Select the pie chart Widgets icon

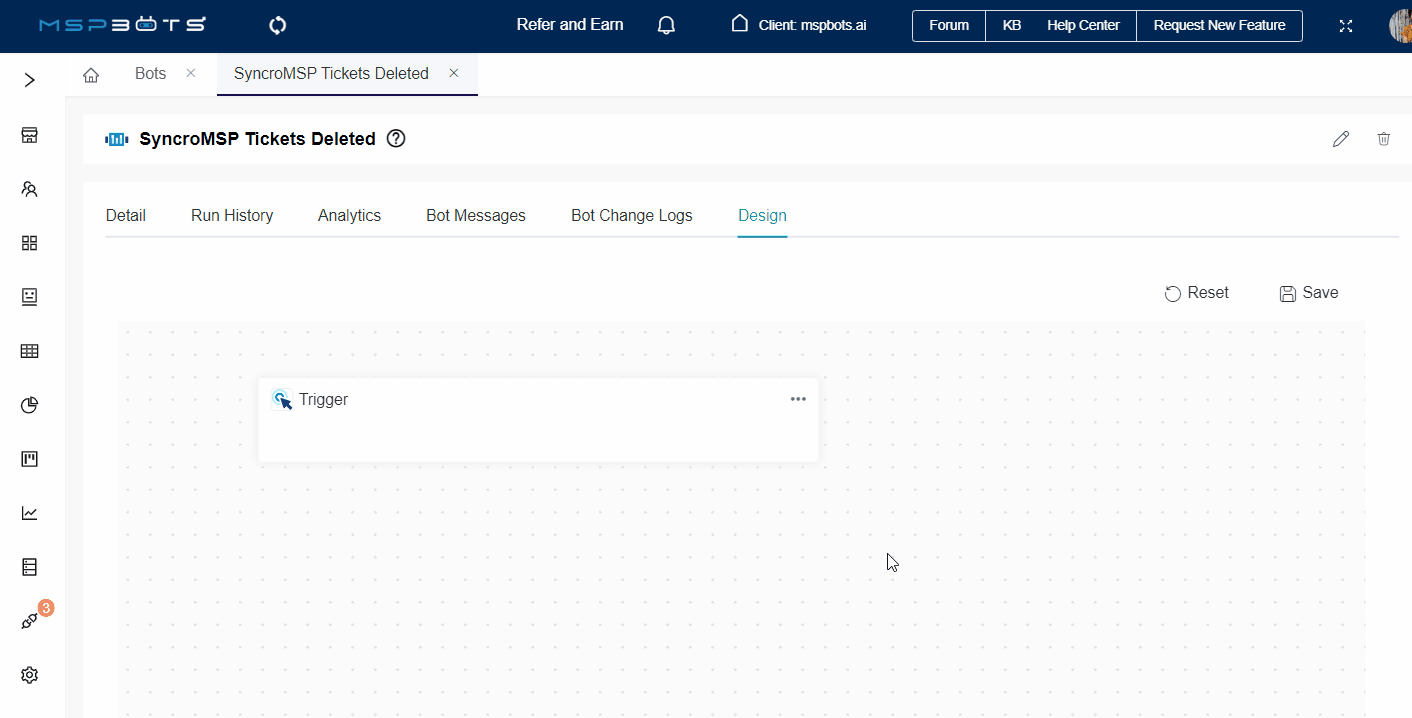[x=29, y=405]
